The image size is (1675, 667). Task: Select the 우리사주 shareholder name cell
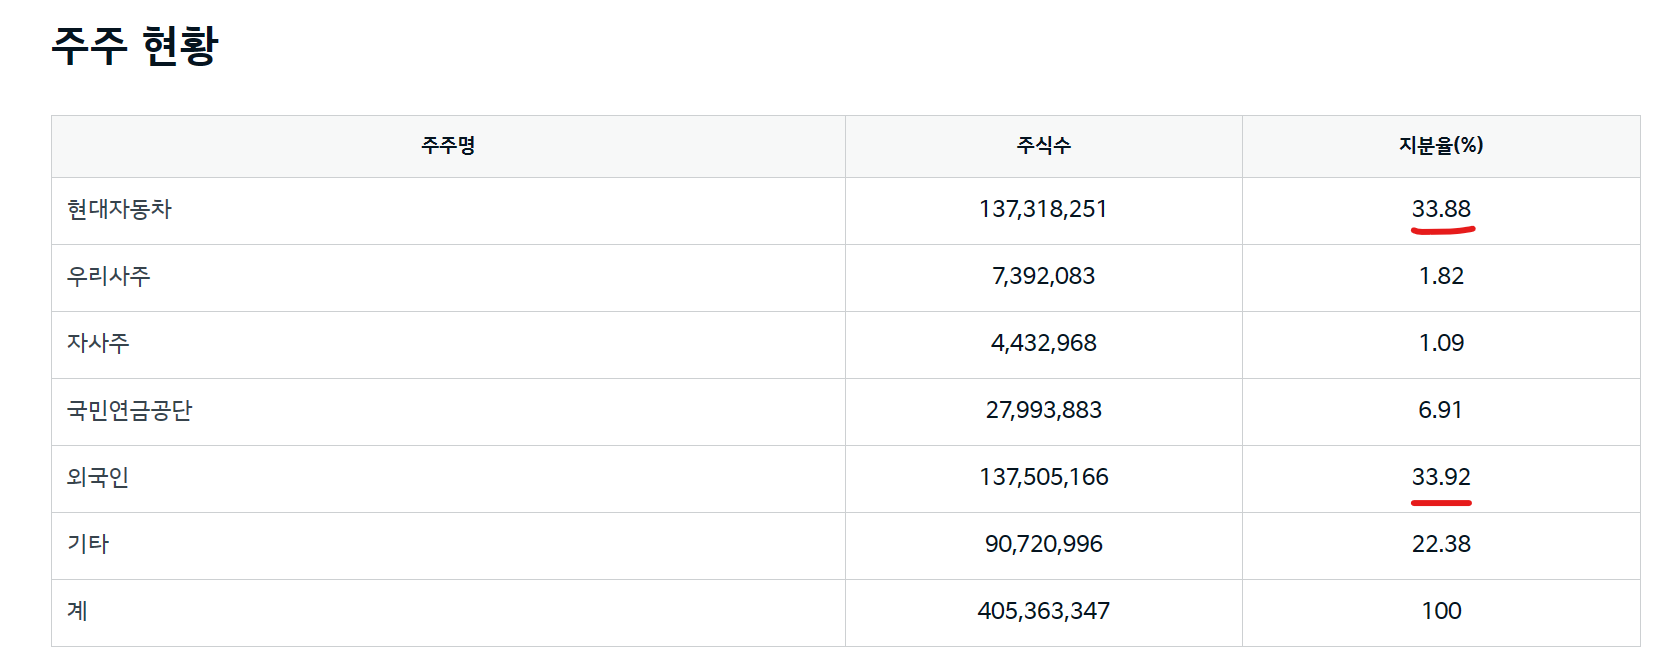(108, 277)
